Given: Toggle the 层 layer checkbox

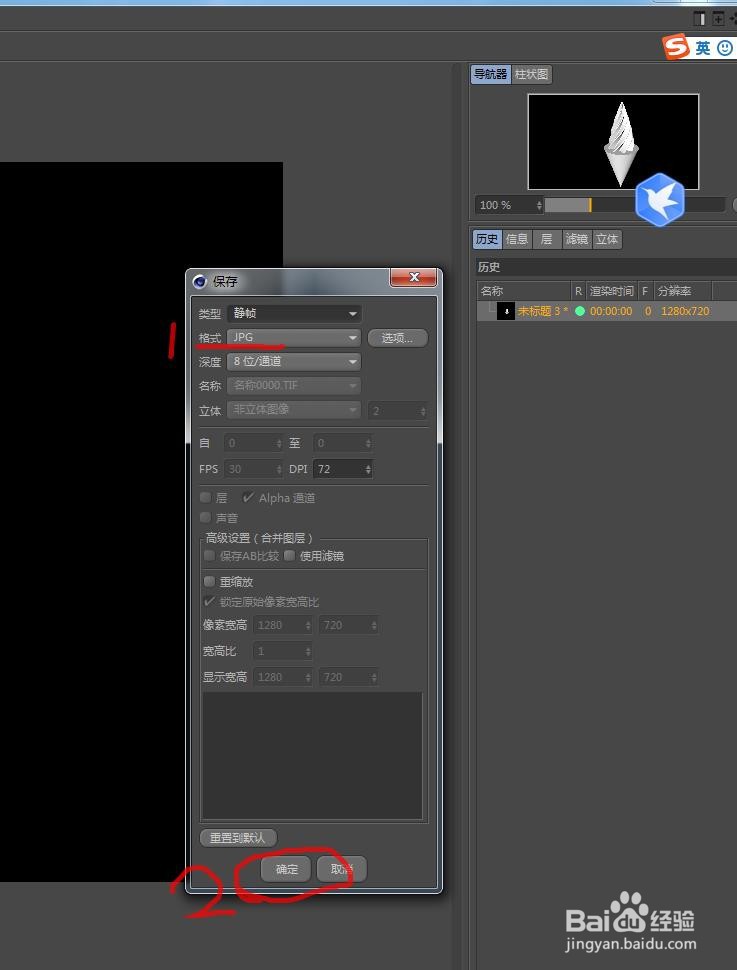Looking at the screenshot, I should (205, 497).
